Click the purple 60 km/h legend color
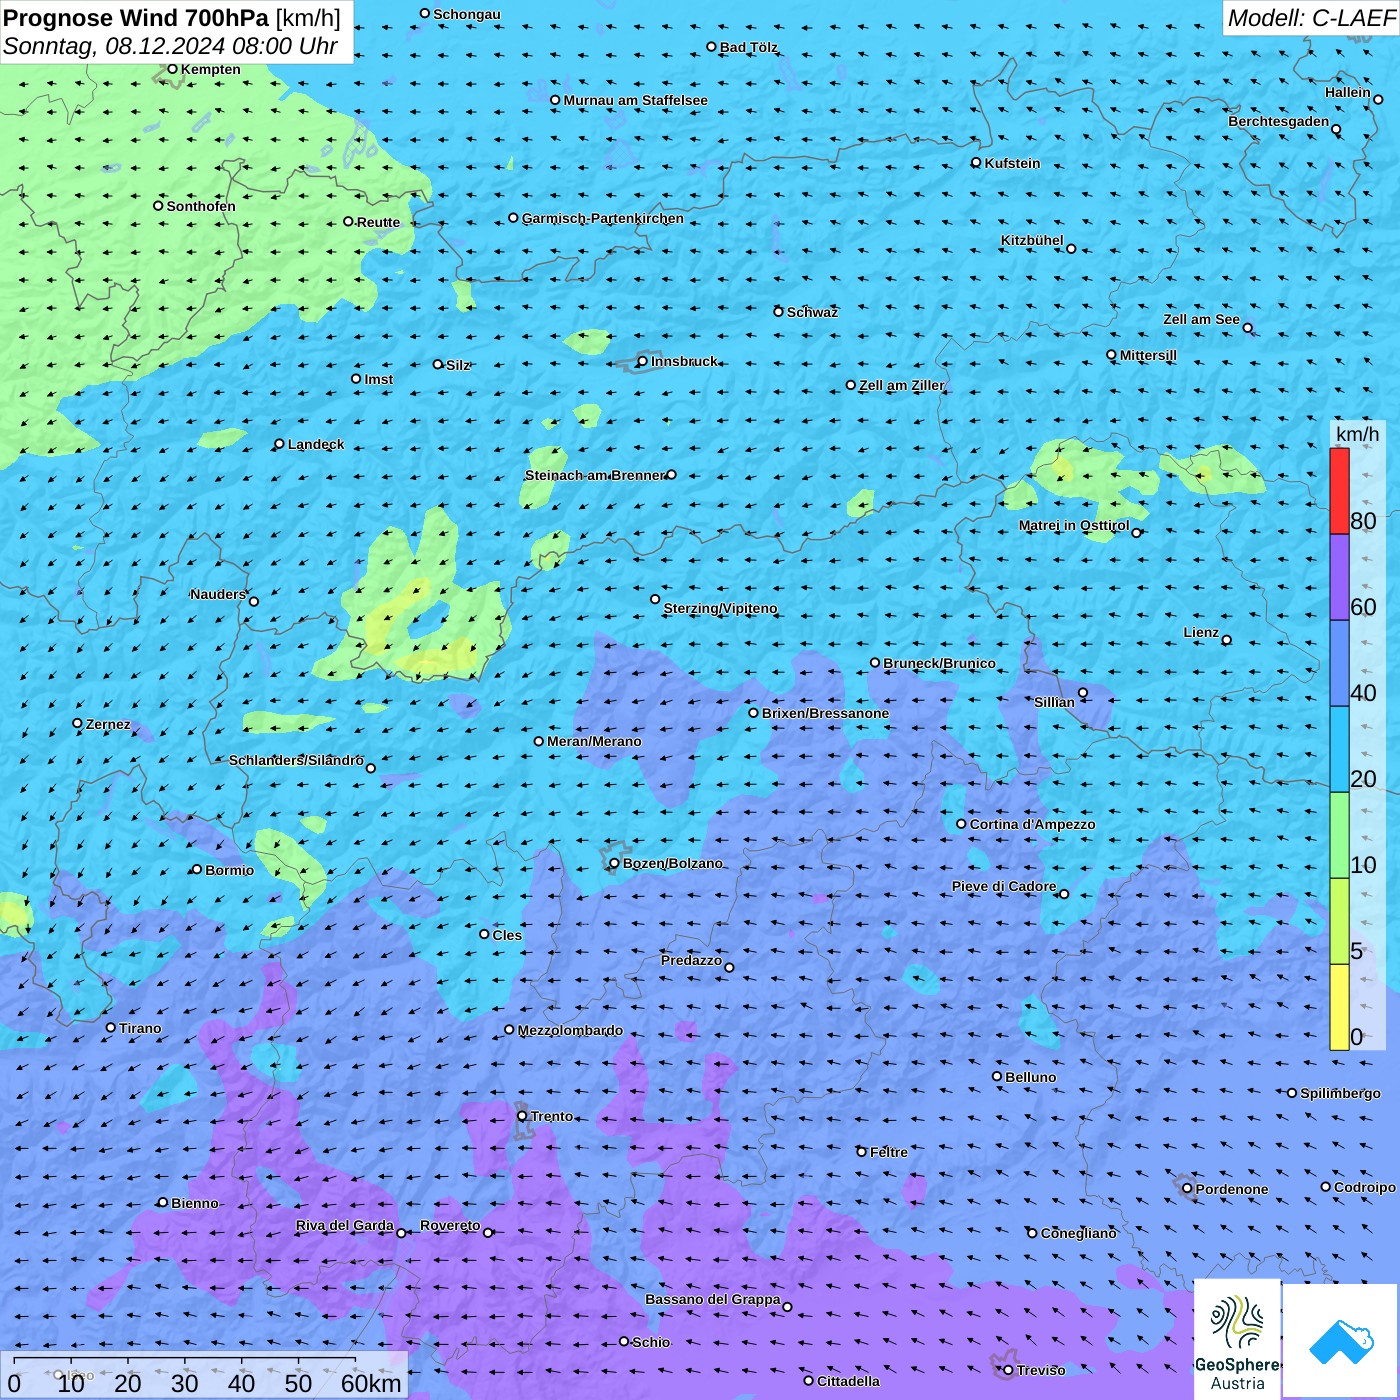 [1339, 578]
